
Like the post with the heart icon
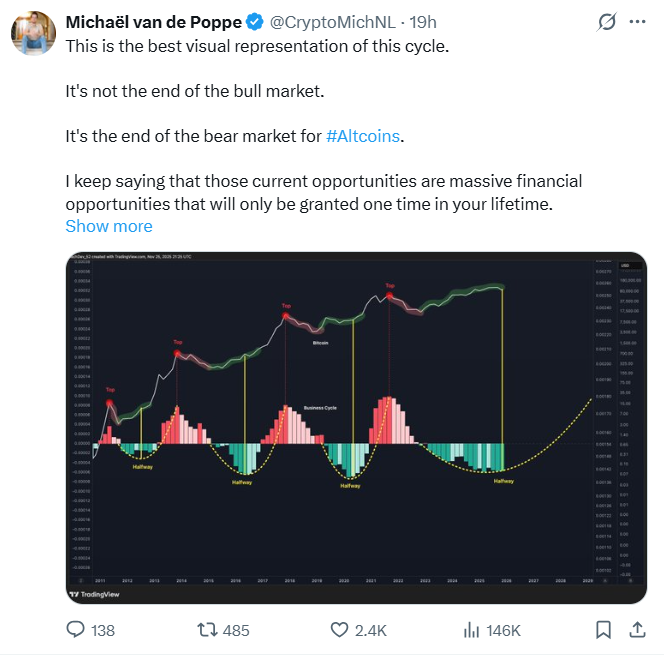click(340, 630)
